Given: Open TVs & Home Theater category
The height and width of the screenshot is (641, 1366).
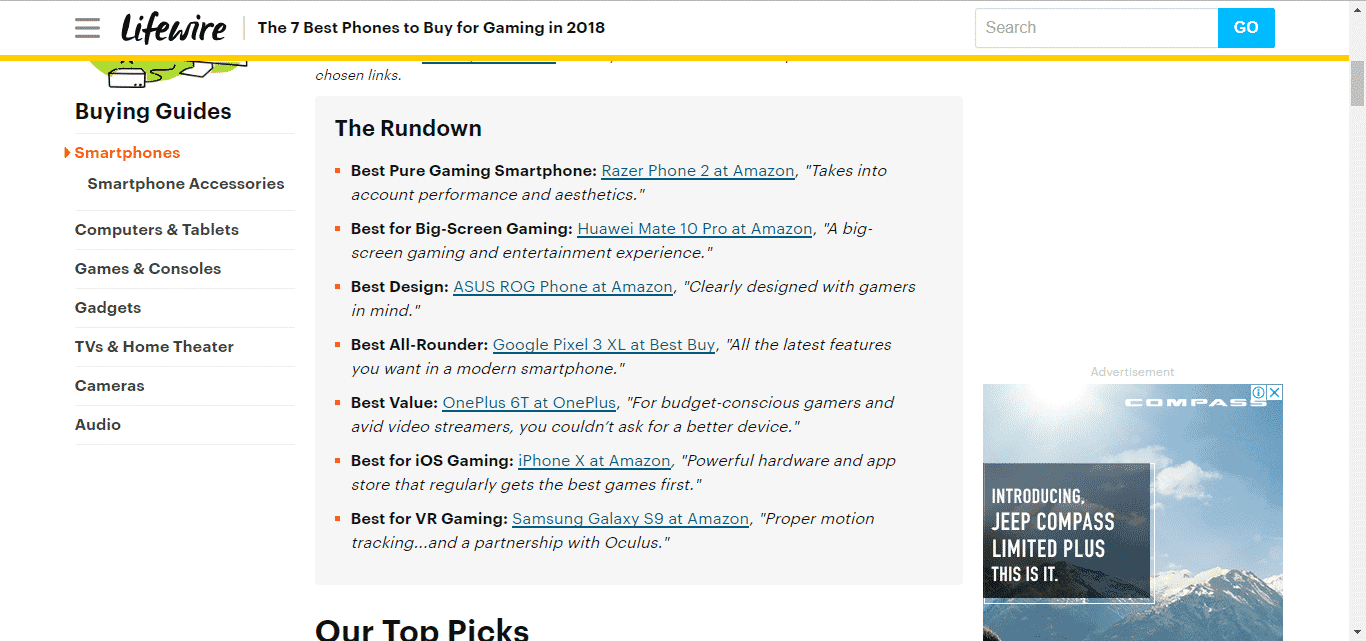Looking at the screenshot, I should 154,347.
